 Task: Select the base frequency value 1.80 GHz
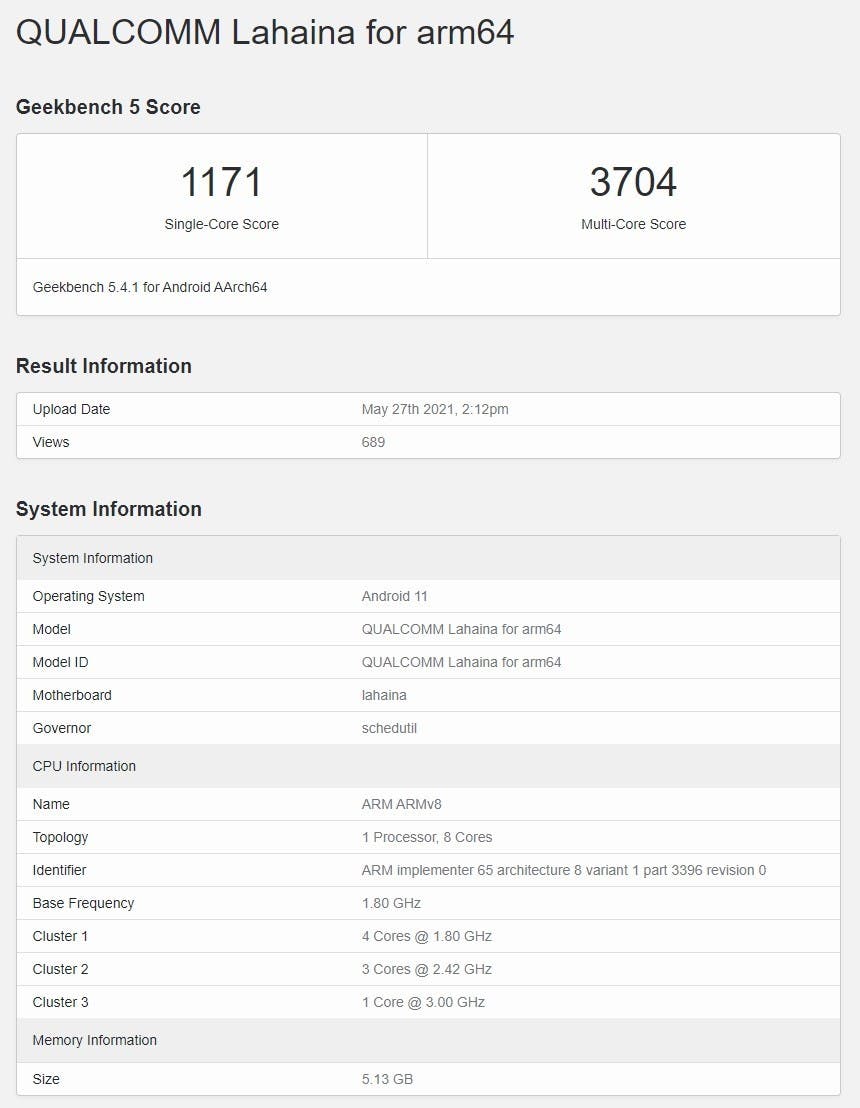click(x=391, y=903)
